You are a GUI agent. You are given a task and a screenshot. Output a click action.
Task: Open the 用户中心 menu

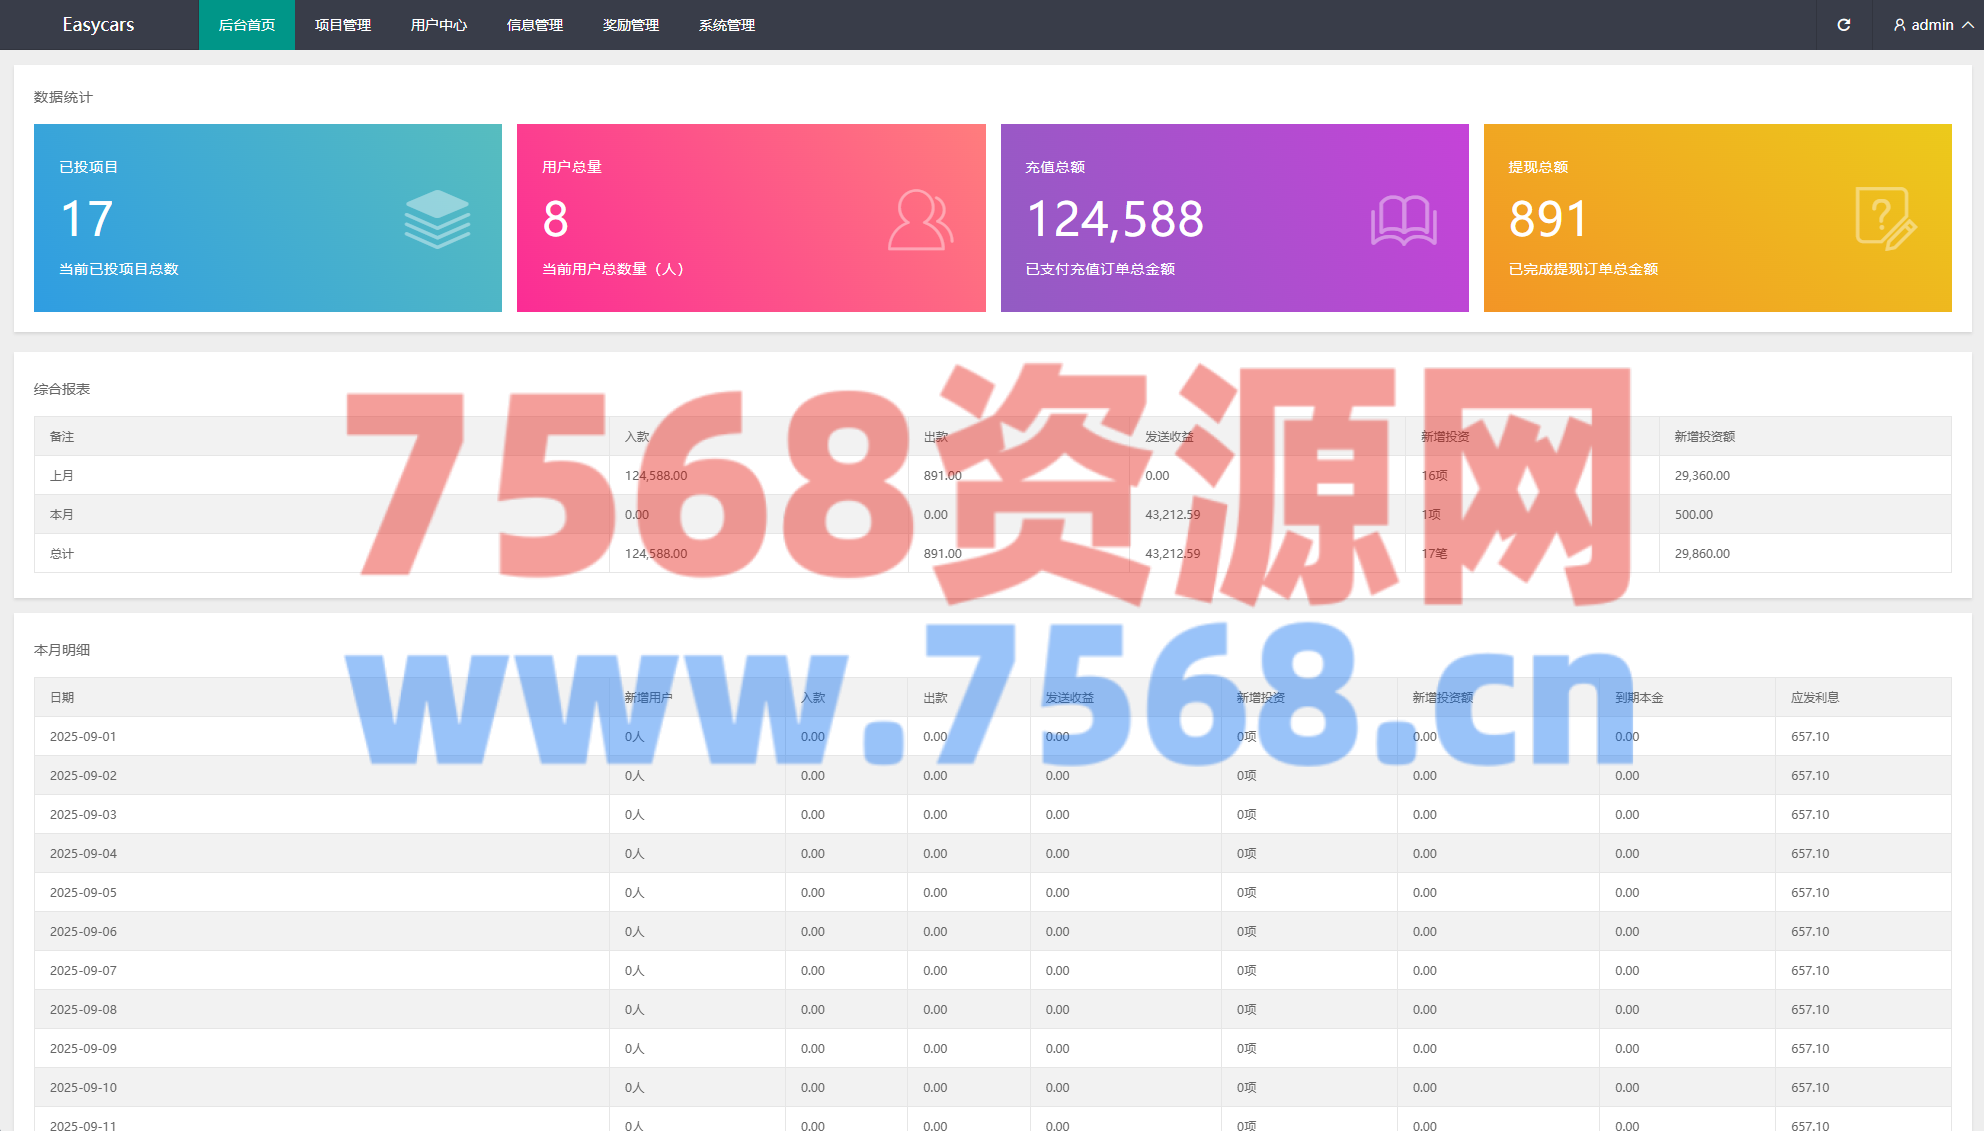(439, 25)
